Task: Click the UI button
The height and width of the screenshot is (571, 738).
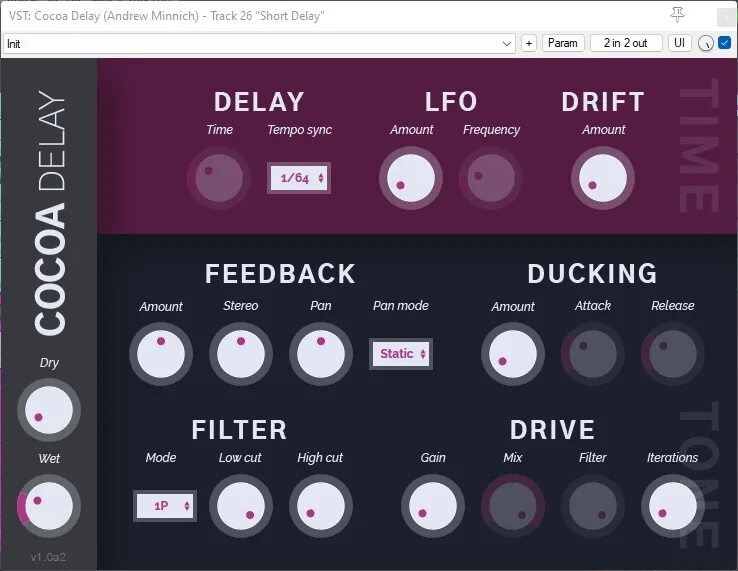Action: point(680,43)
